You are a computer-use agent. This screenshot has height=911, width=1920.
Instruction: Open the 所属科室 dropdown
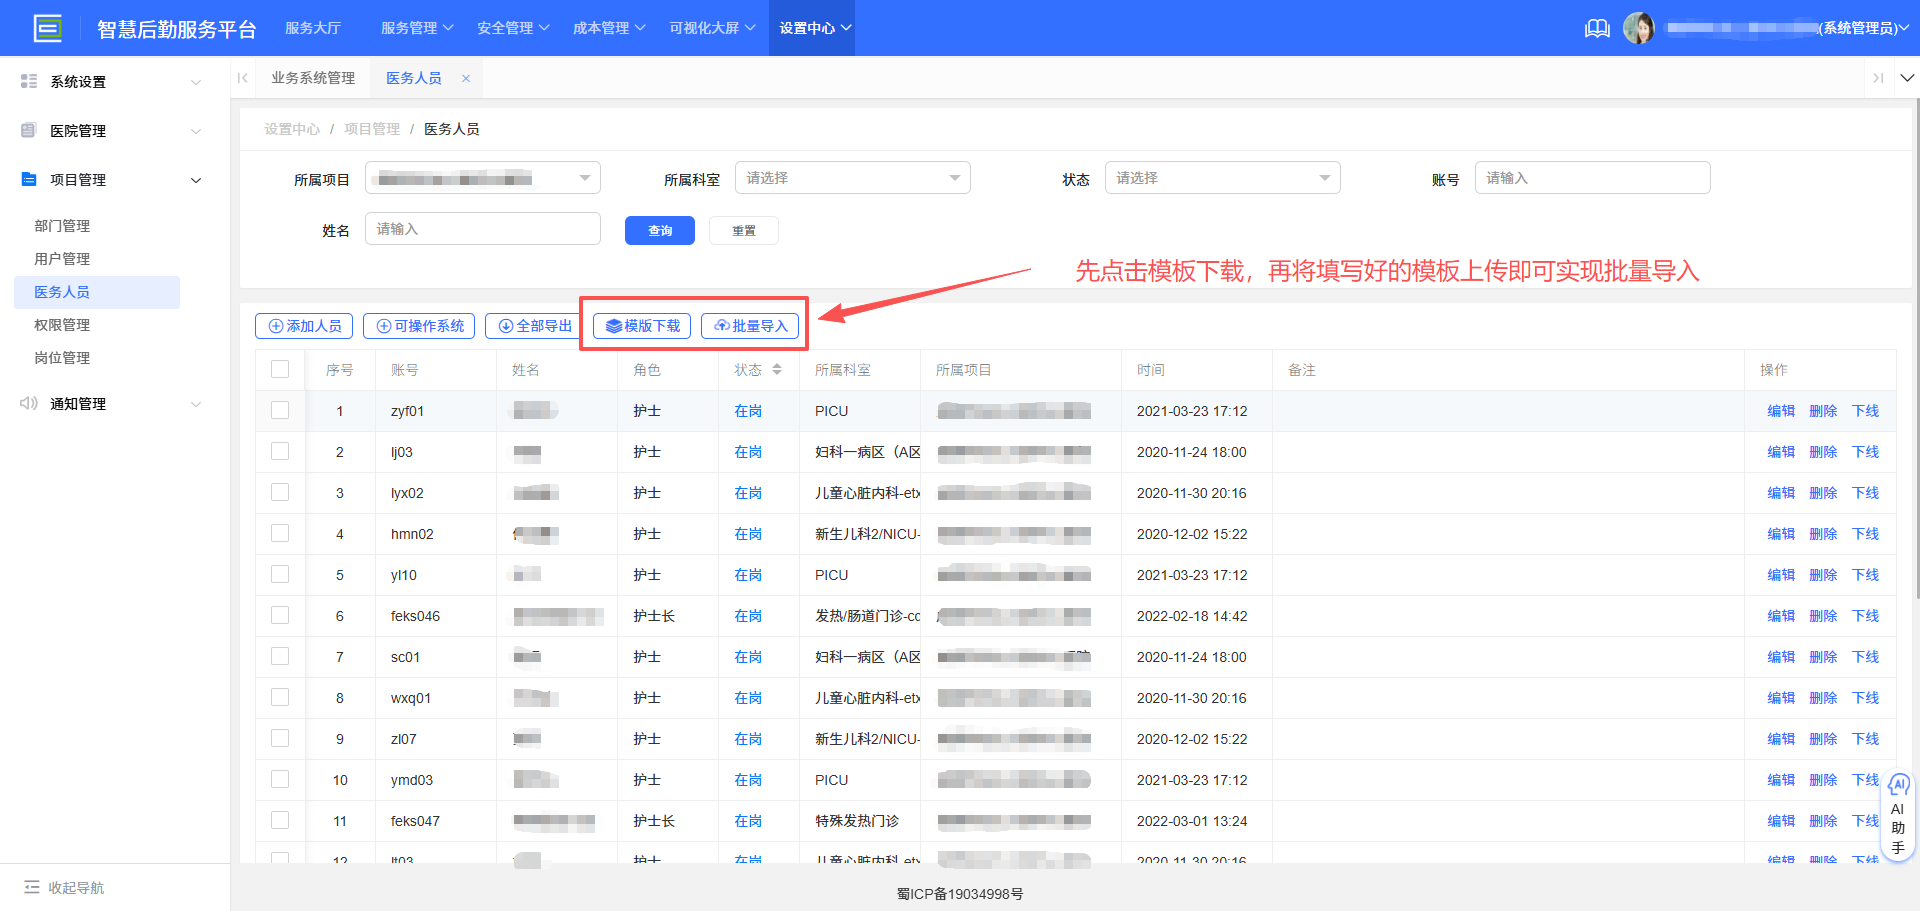coord(852,178)
